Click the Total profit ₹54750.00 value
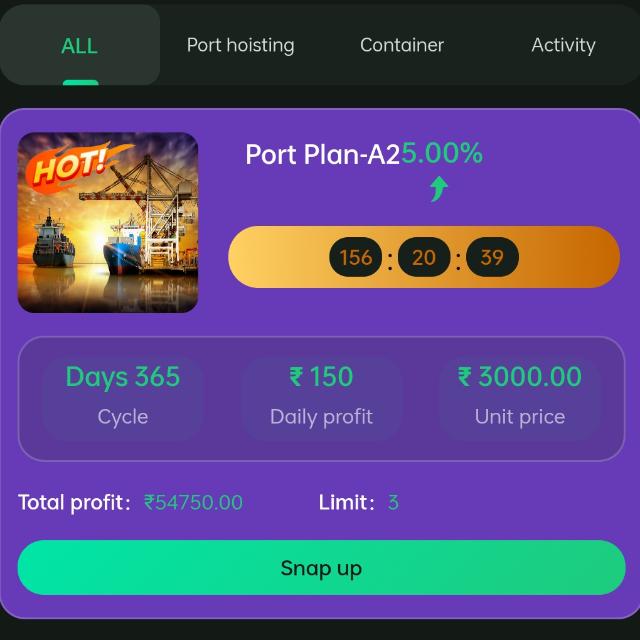This screenshot has width=640, height=640. (193, 502)
